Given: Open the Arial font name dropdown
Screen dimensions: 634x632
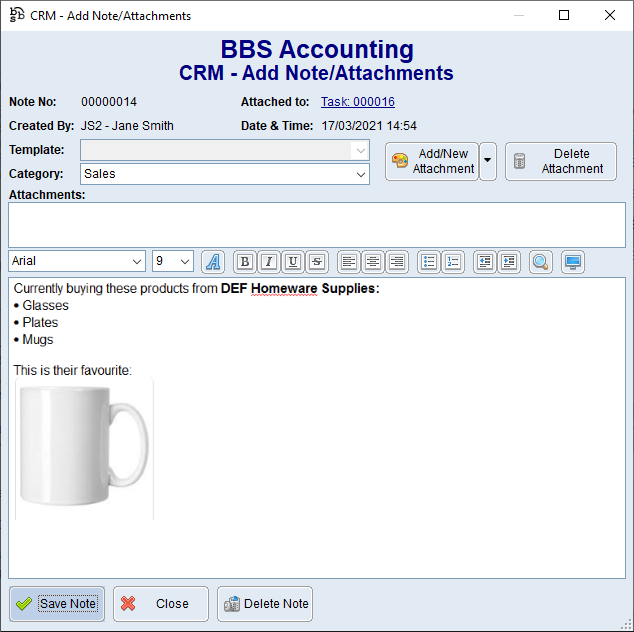Looking at the screenshot, I should (136, 261).
